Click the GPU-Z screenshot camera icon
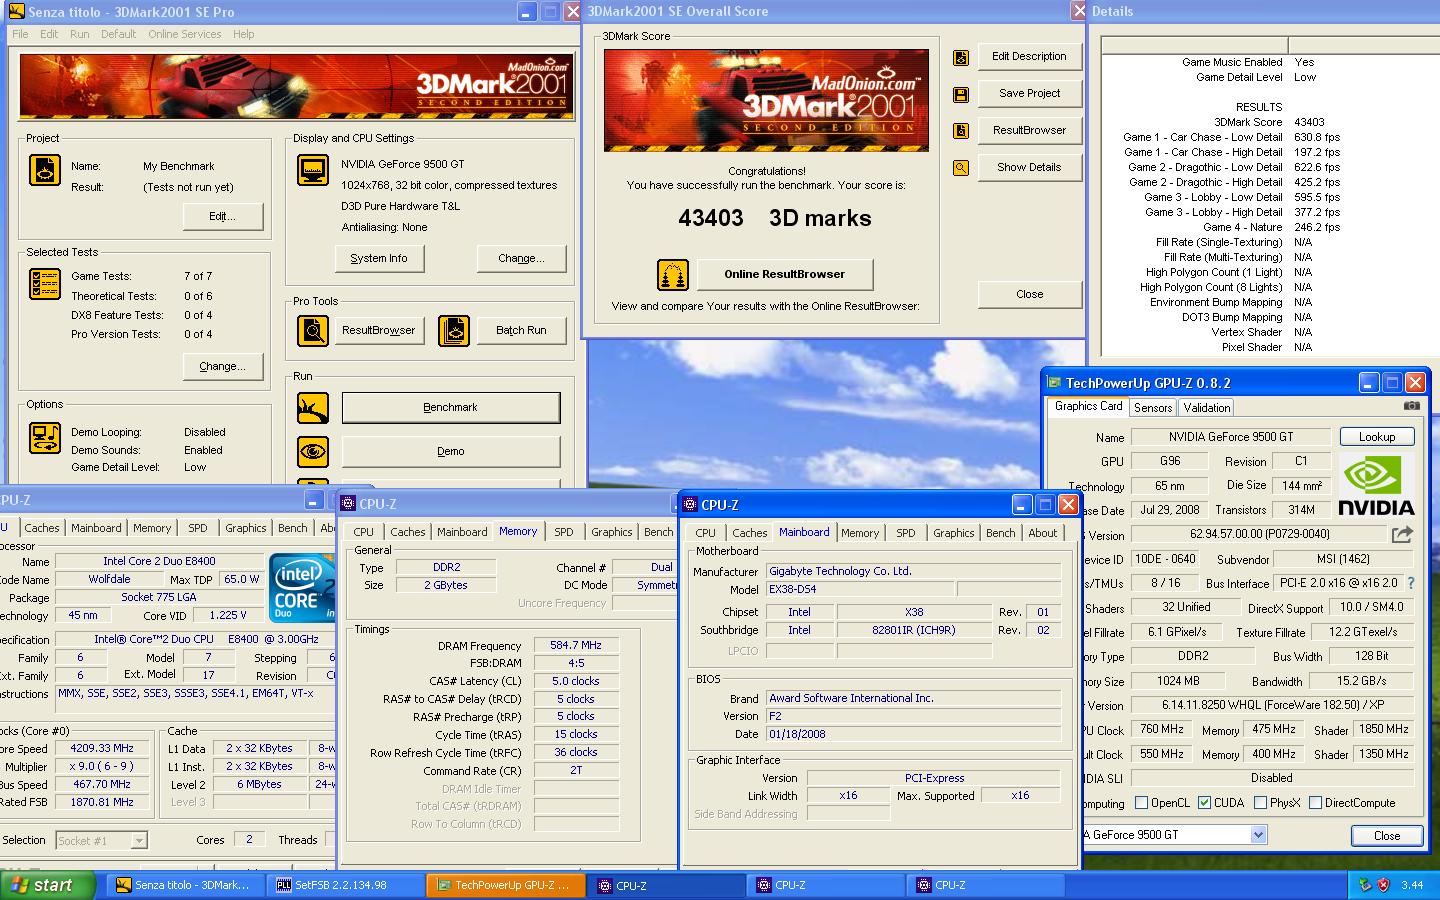Screen dimensions: 1440x900 pyautogui.click(x=1411, y=406)
